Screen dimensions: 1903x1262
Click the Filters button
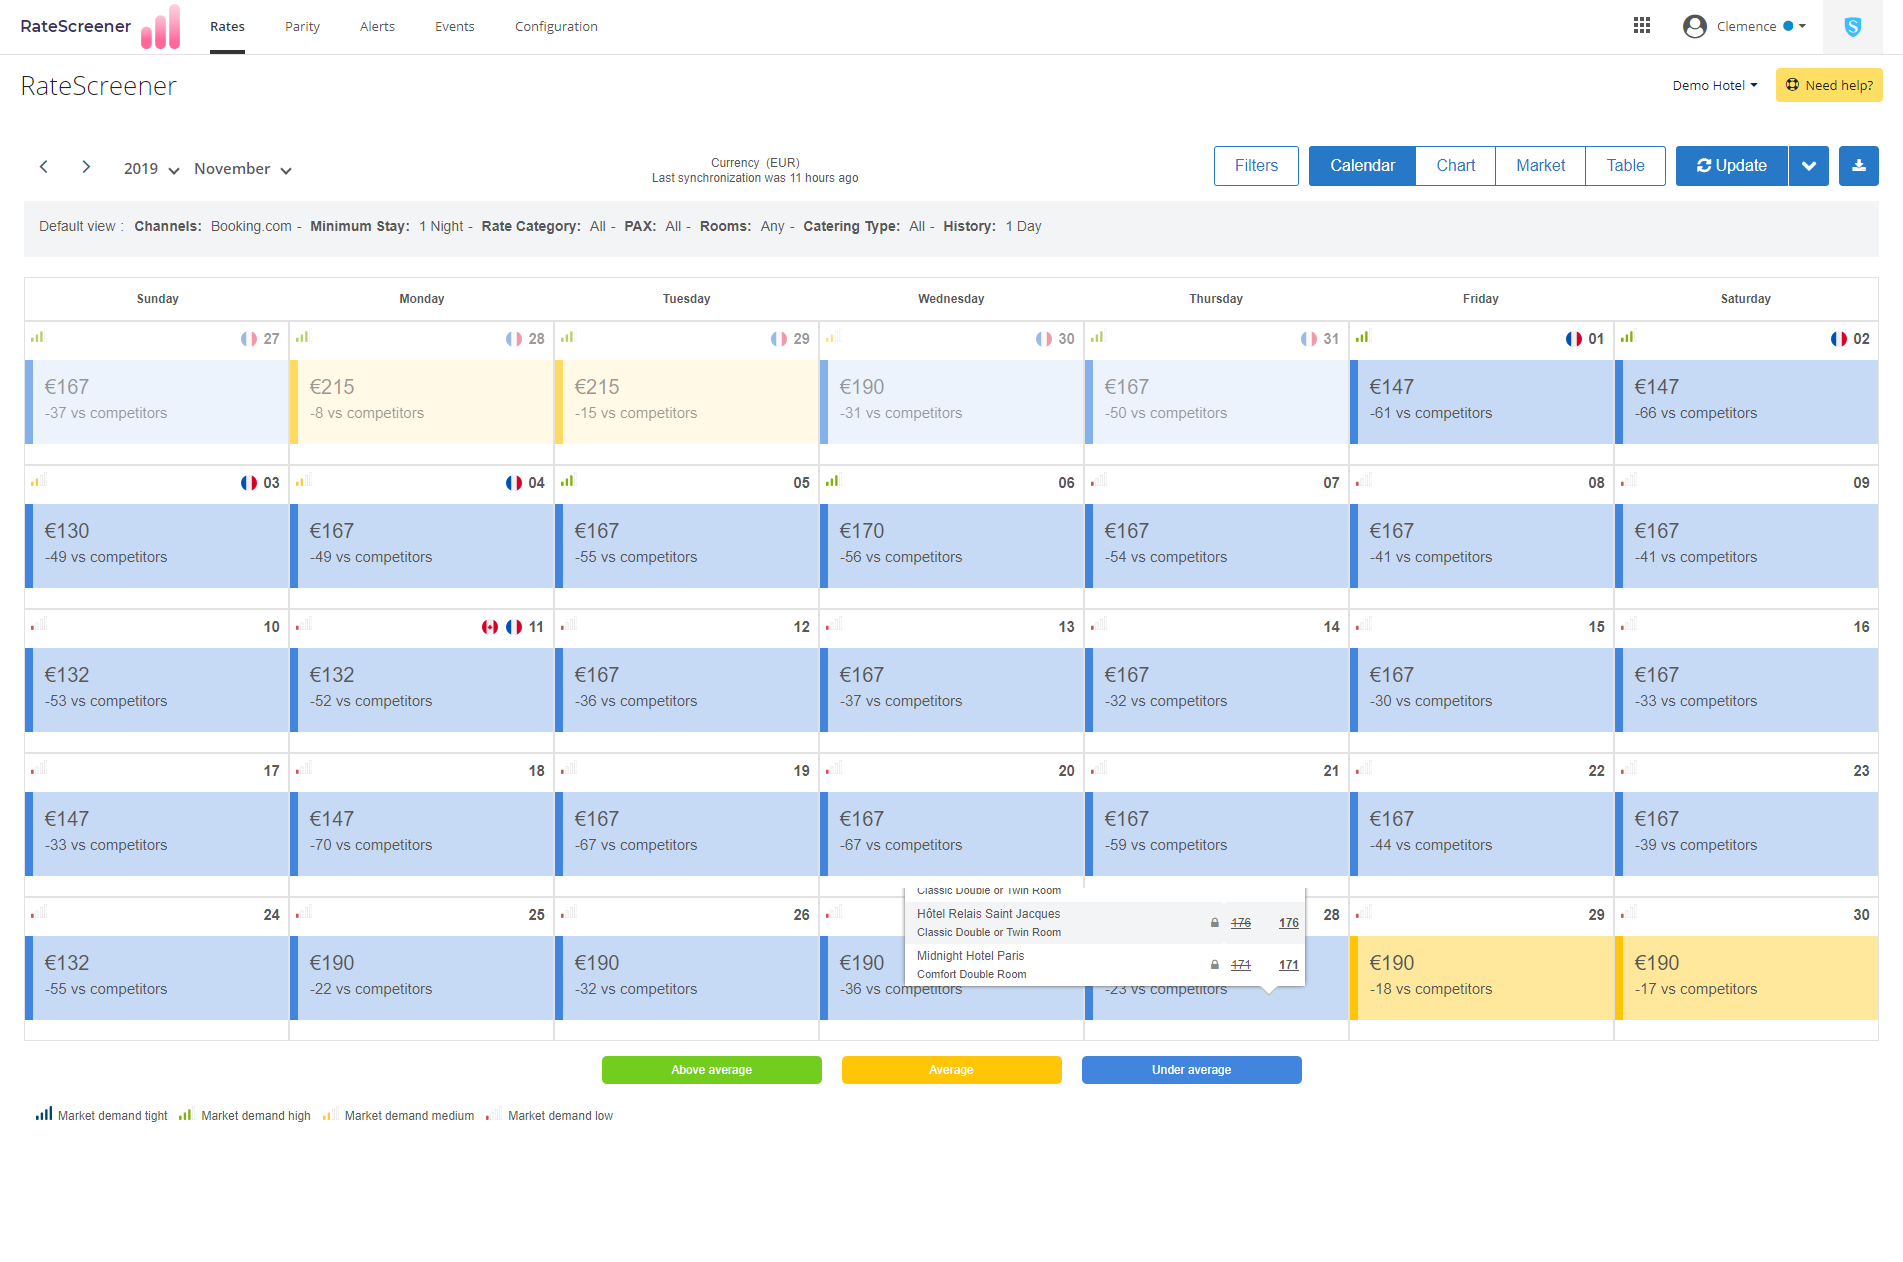tap(1256, 166)
